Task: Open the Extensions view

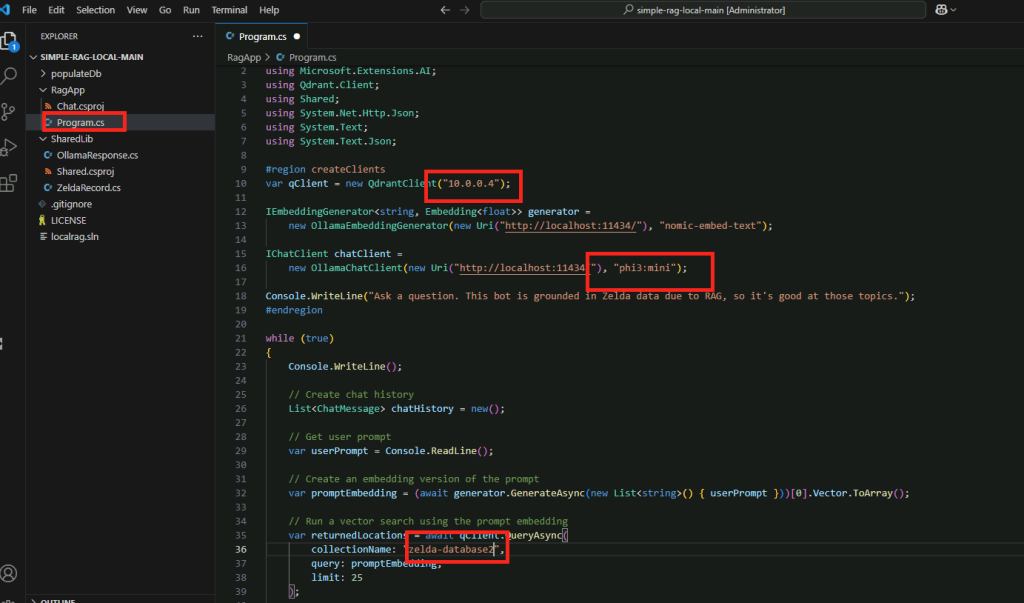Action: (x=8, y=183)
